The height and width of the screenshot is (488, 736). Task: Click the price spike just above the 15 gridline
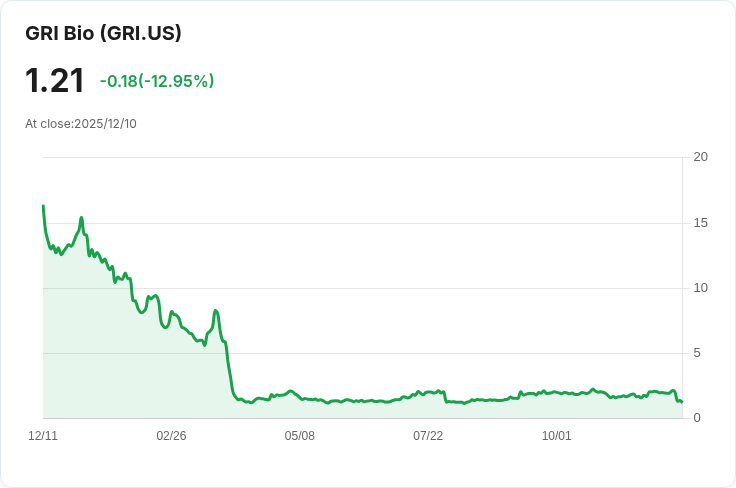[81, 218]
